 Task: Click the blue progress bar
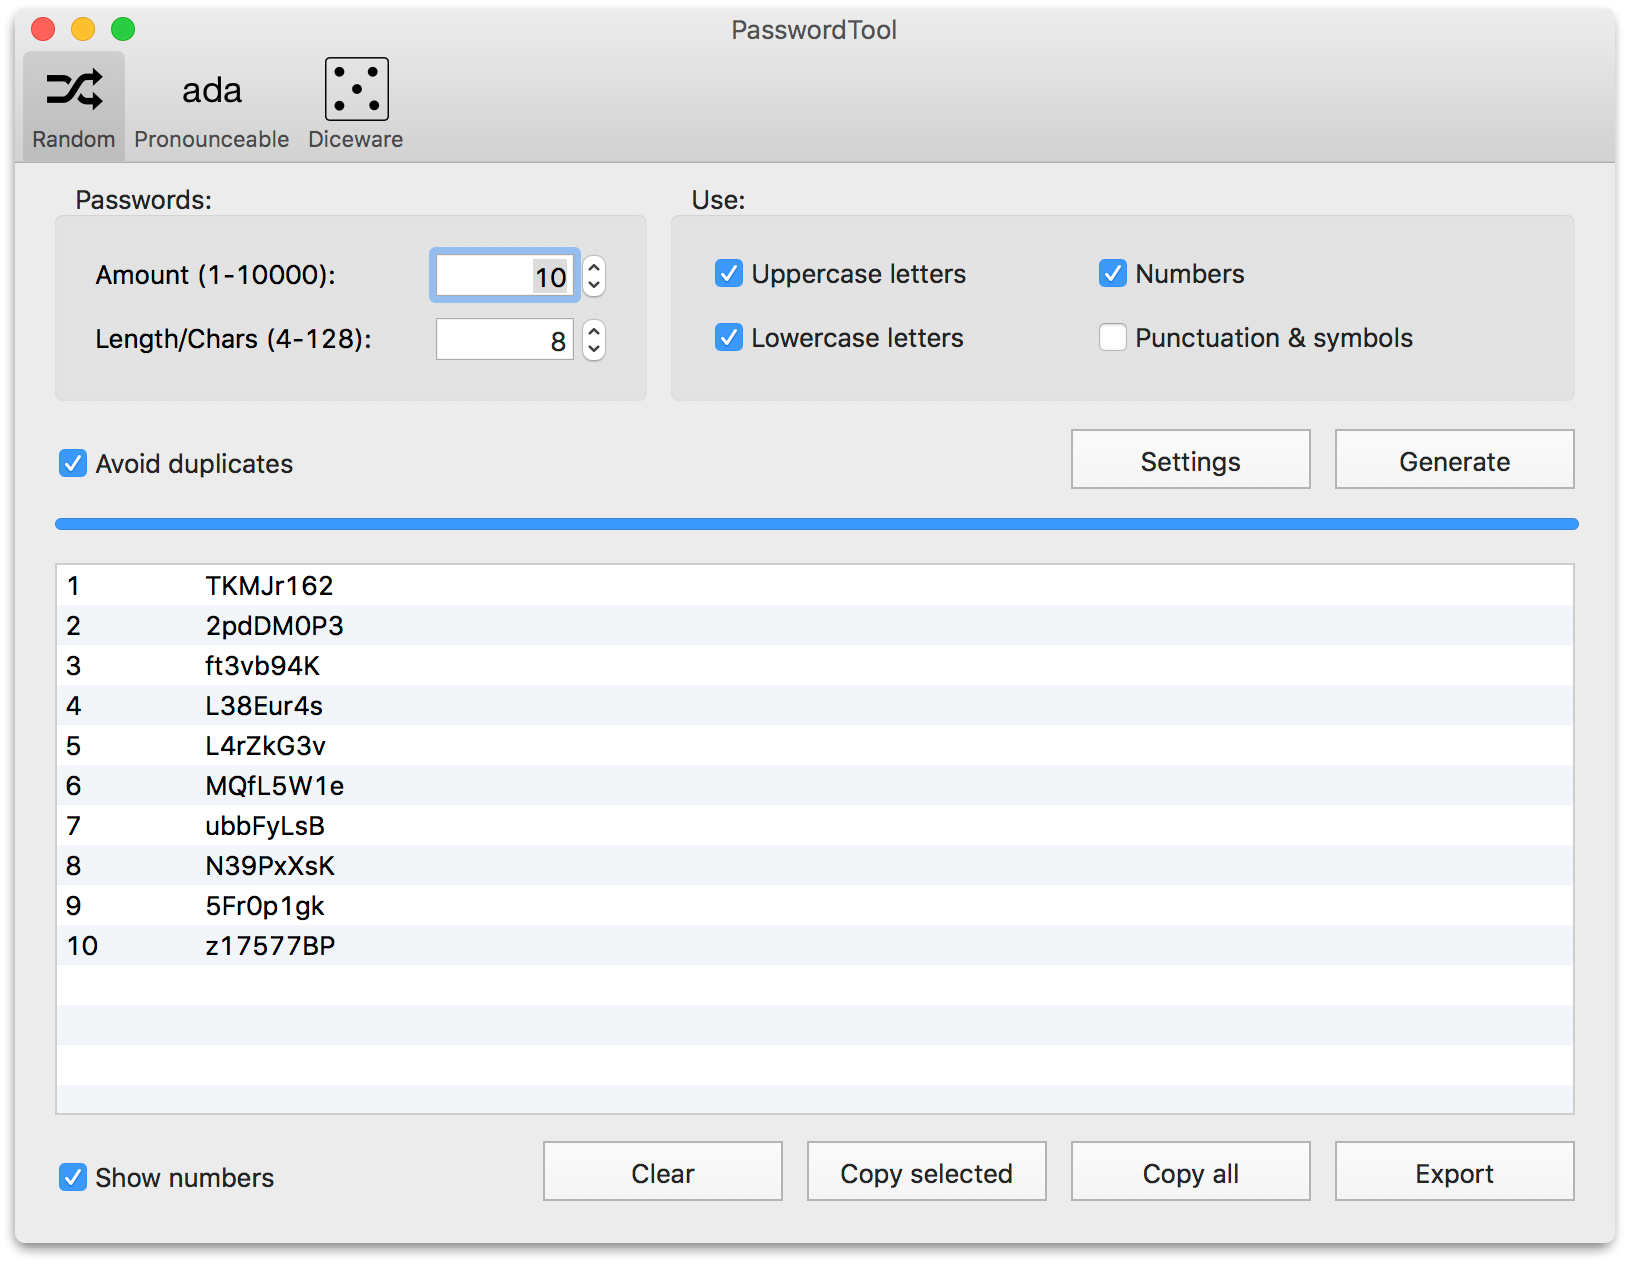[815, 523]
